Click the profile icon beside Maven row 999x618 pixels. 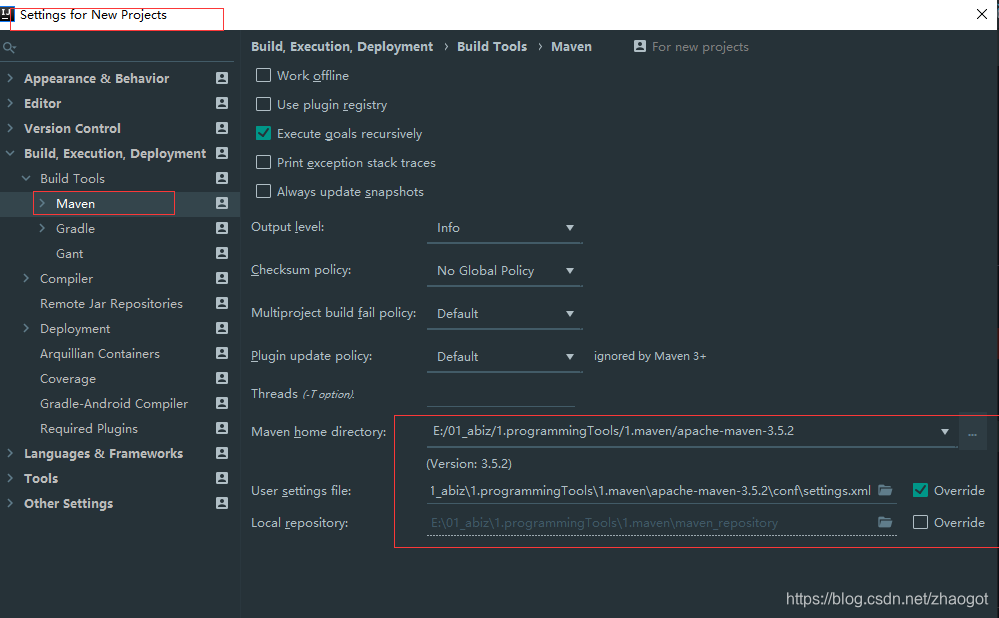(x=222, y=203)
